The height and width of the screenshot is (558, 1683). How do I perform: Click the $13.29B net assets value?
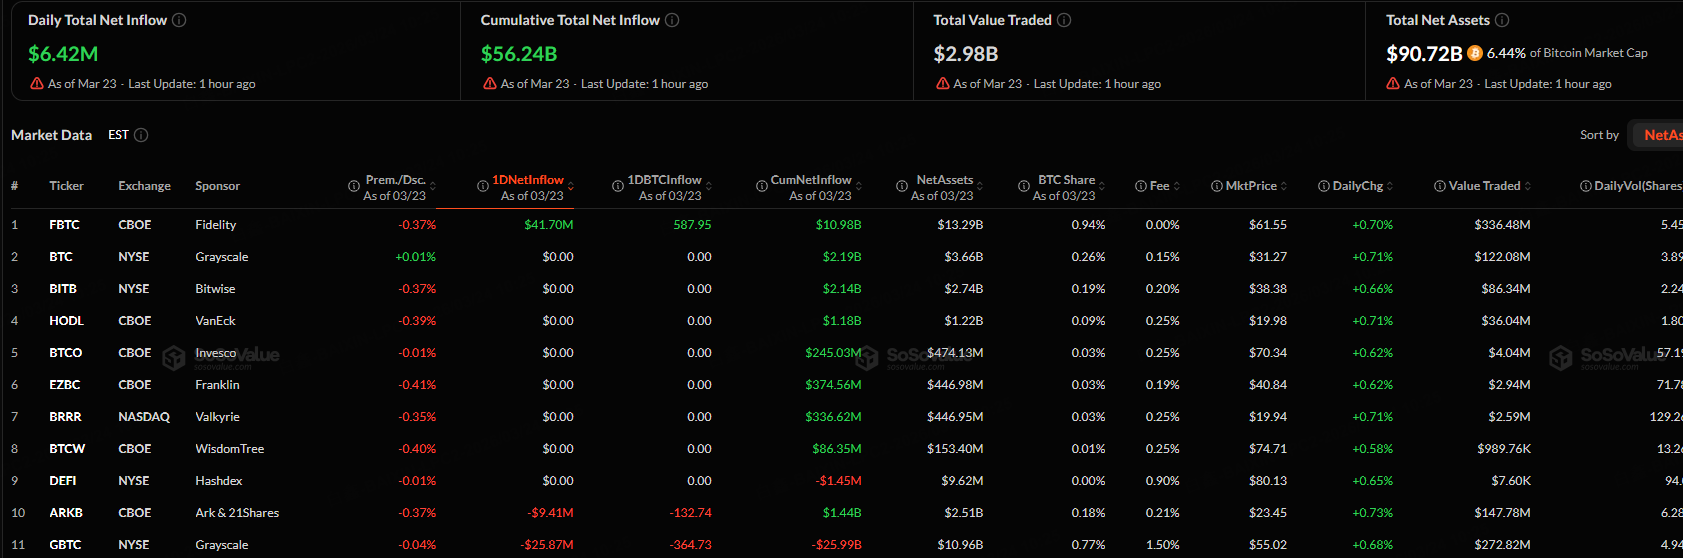coord(960,225)
